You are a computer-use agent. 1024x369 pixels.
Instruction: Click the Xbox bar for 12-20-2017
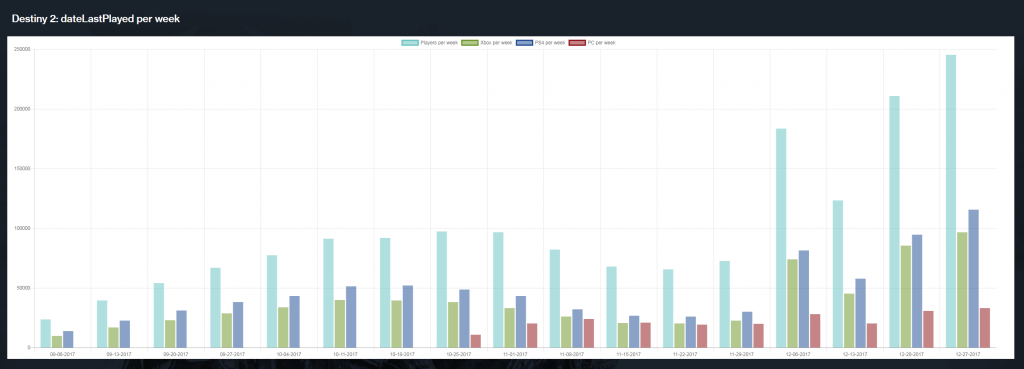click(x=906, y=297)
